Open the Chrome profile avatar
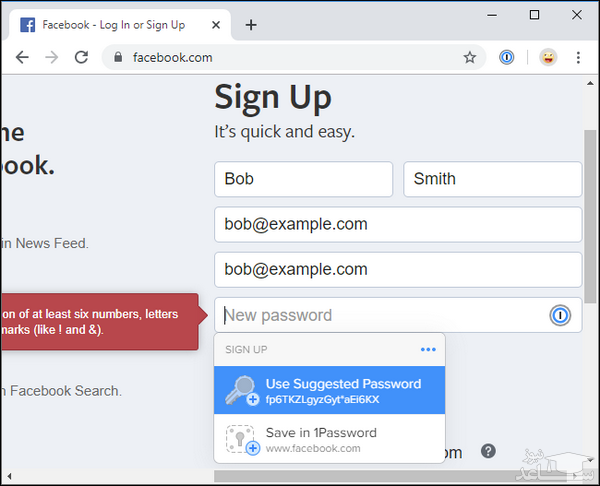Viewport: 600px width, 486px height. [548, 58]
